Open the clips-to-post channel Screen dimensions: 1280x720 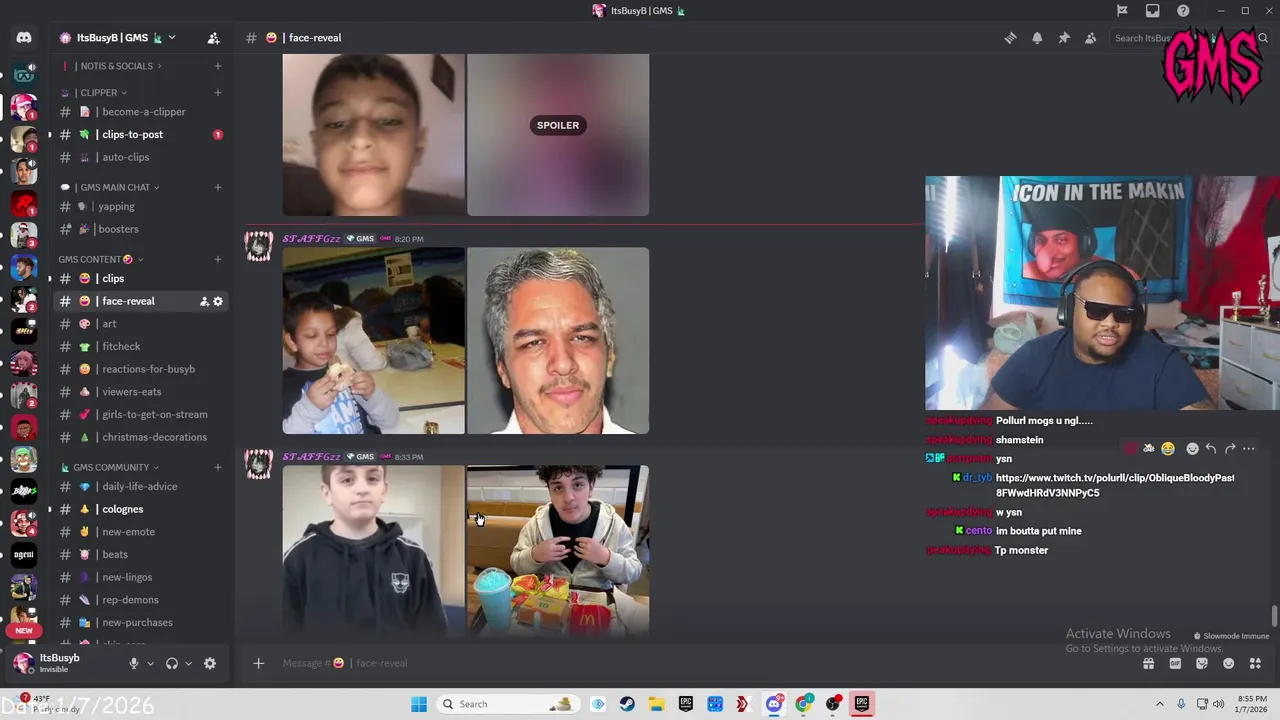(140, 134)
